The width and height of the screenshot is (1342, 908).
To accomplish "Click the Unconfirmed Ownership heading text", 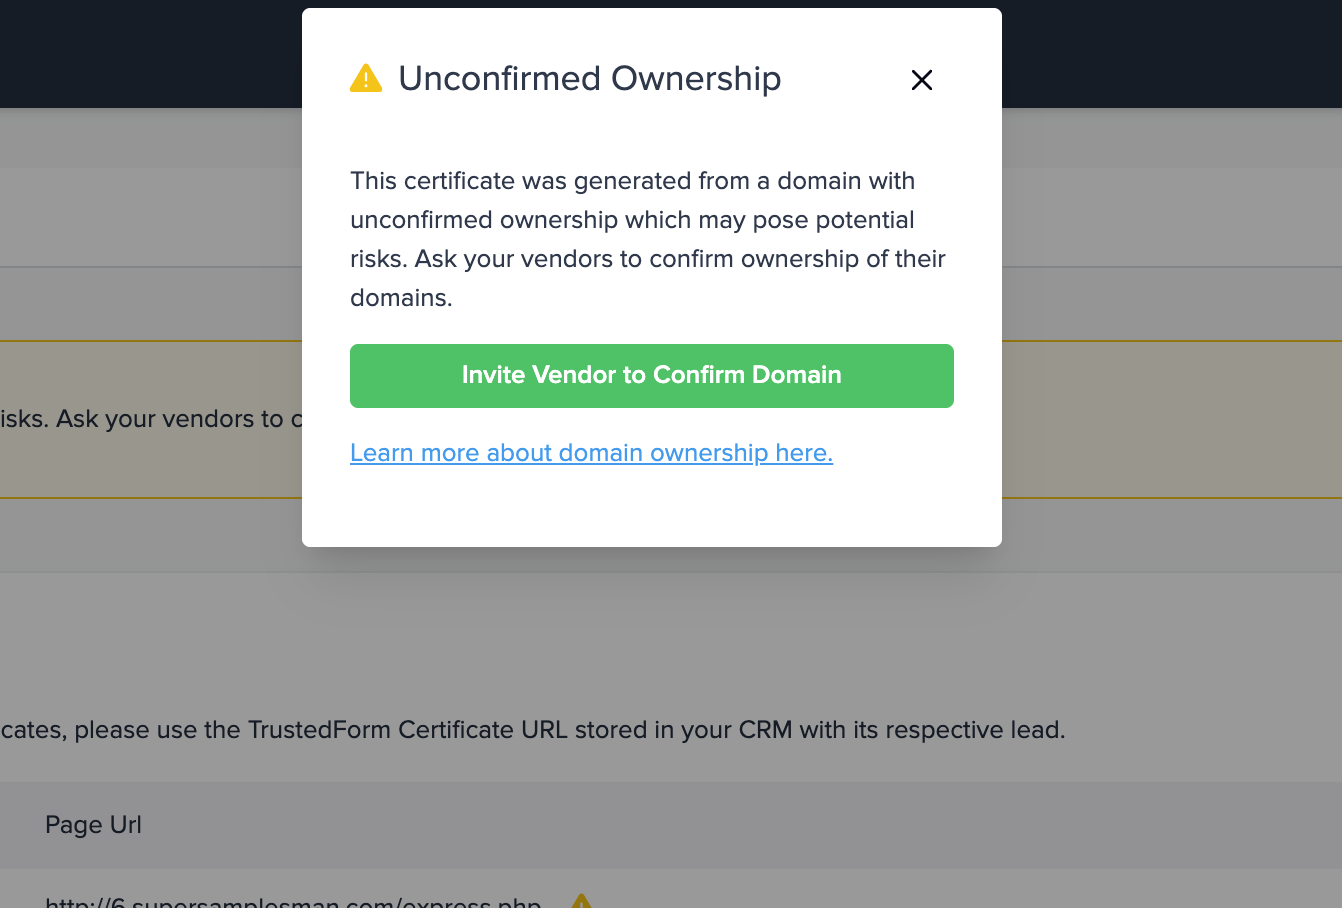I will coord(590,78).
